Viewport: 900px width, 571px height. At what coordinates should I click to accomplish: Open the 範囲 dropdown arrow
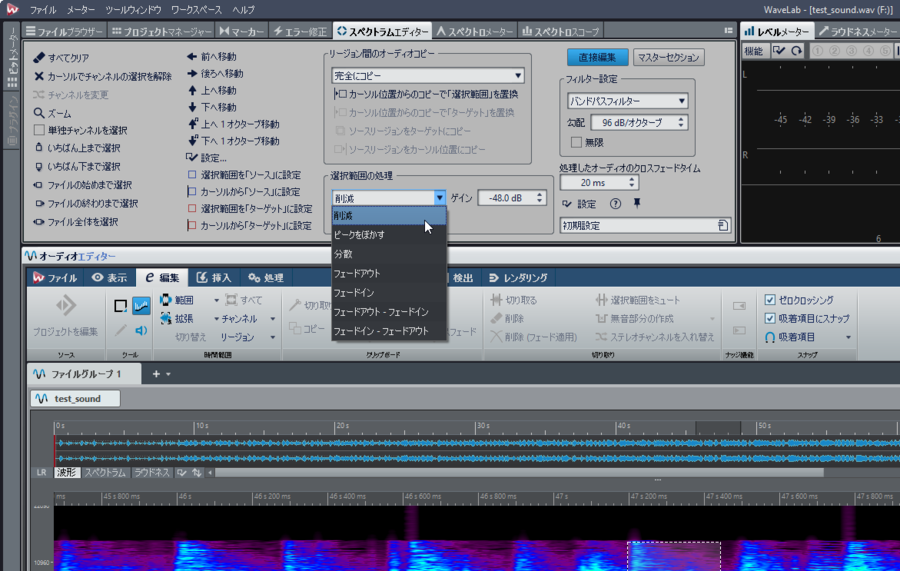(x=216, y=300)
